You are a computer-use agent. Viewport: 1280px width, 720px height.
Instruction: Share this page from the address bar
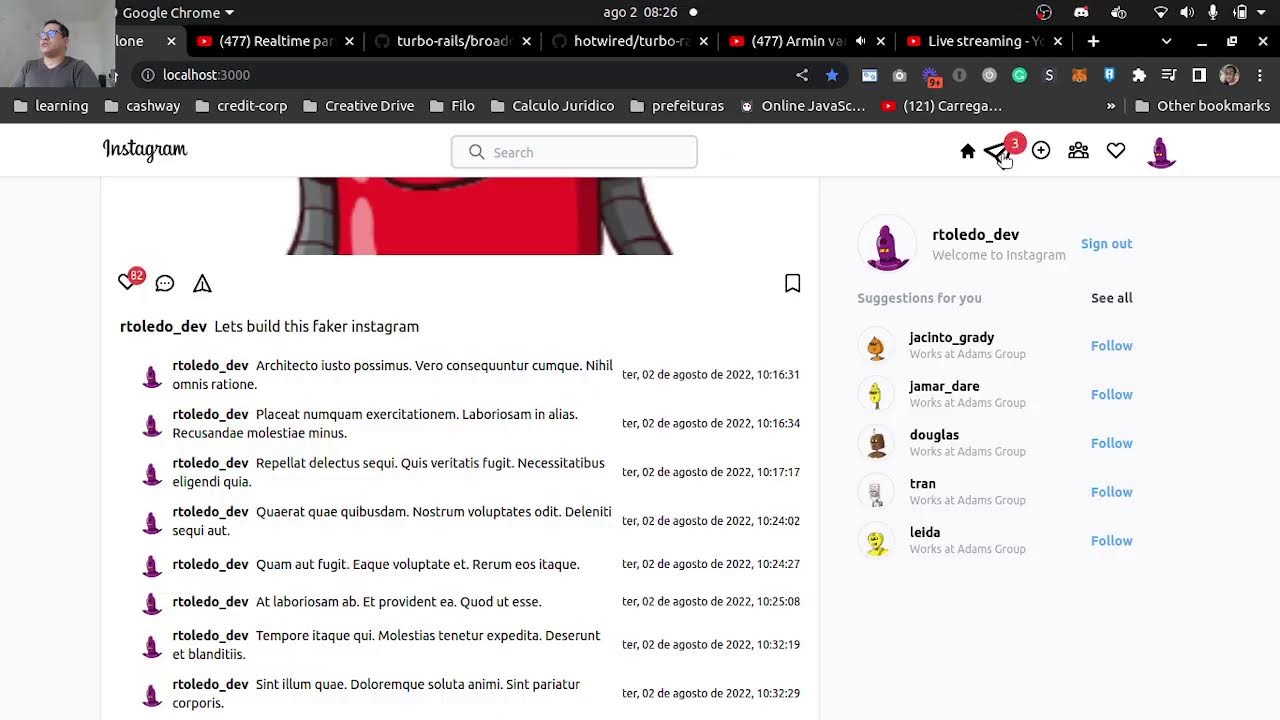click(x=802, y=75)
